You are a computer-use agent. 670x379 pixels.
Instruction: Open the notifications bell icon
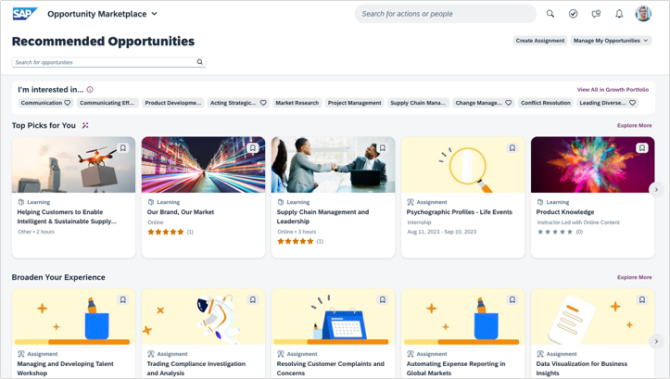[x=619, y=14]
